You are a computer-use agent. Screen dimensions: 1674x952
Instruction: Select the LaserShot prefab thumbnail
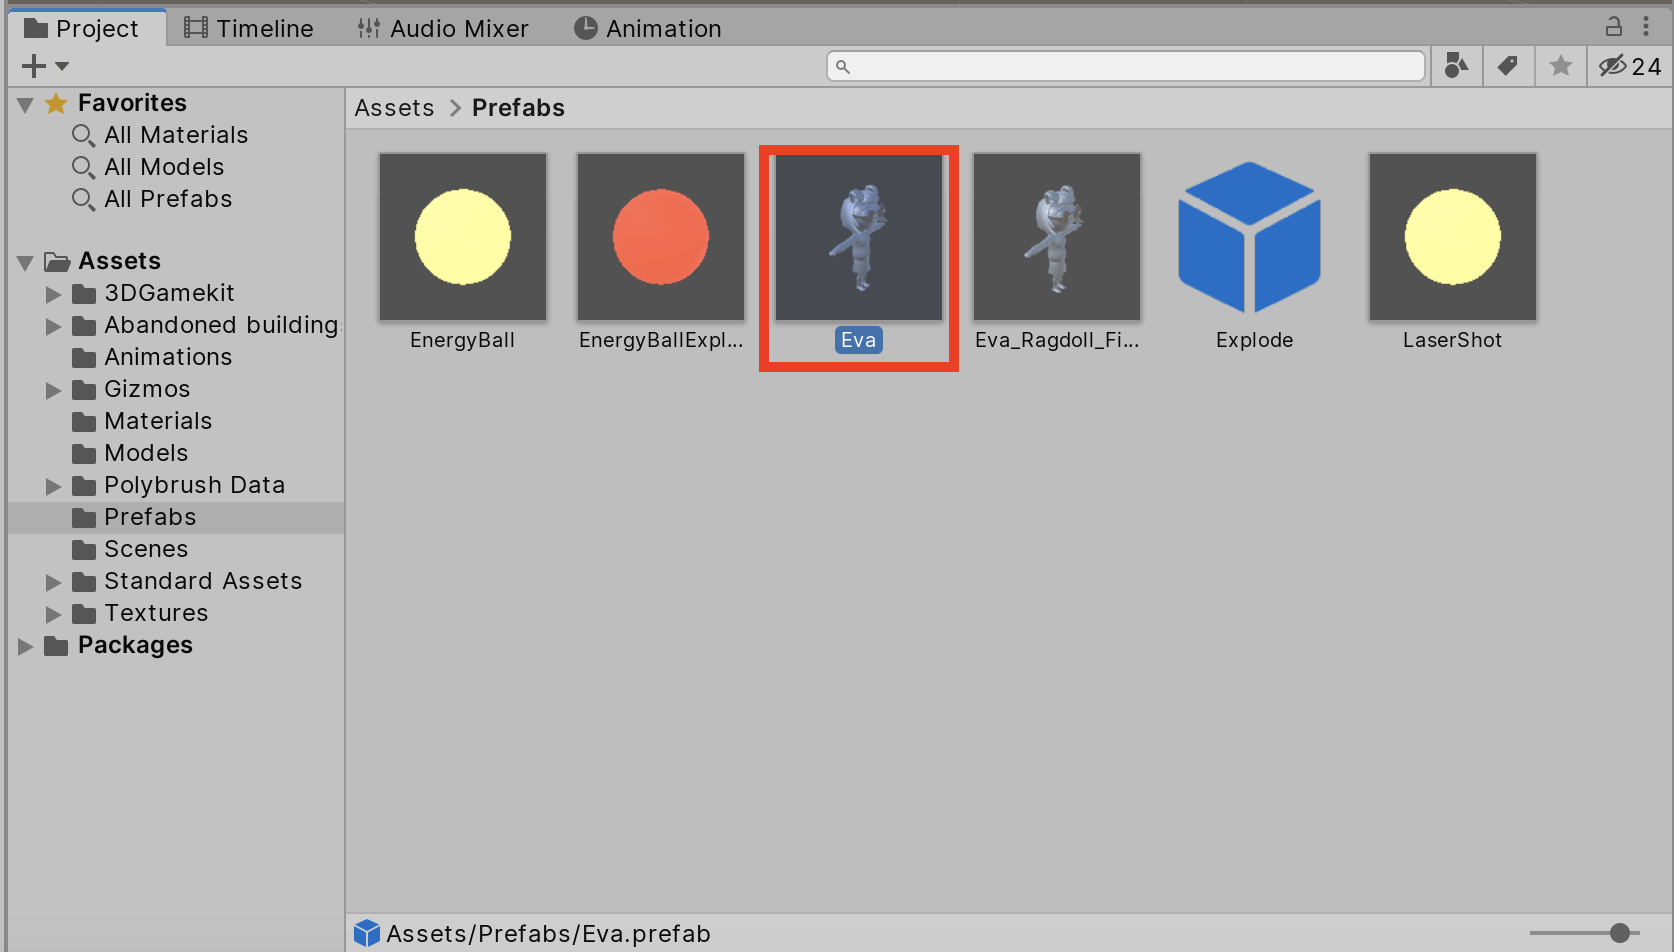point(1453,237)
